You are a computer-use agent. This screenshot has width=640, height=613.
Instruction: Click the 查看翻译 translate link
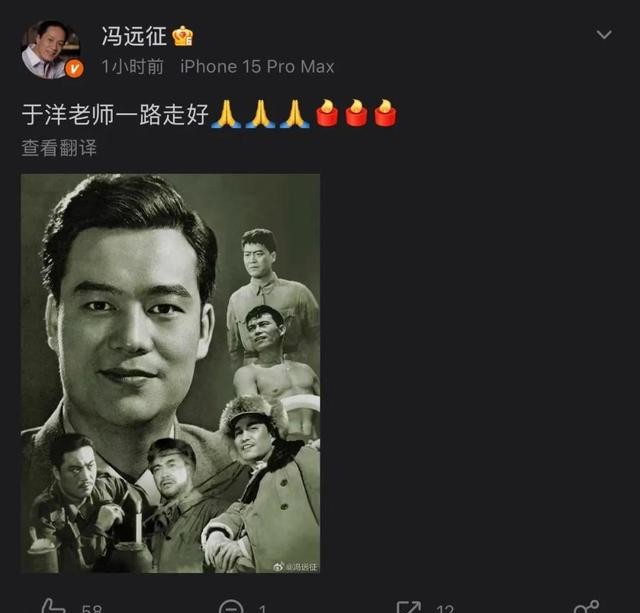(x=59, y=148)
